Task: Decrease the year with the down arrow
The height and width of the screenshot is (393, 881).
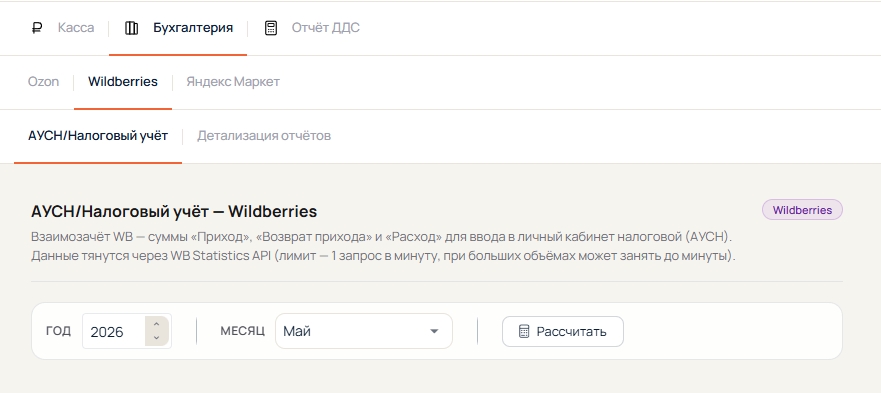Action: [x=157, y=338]
